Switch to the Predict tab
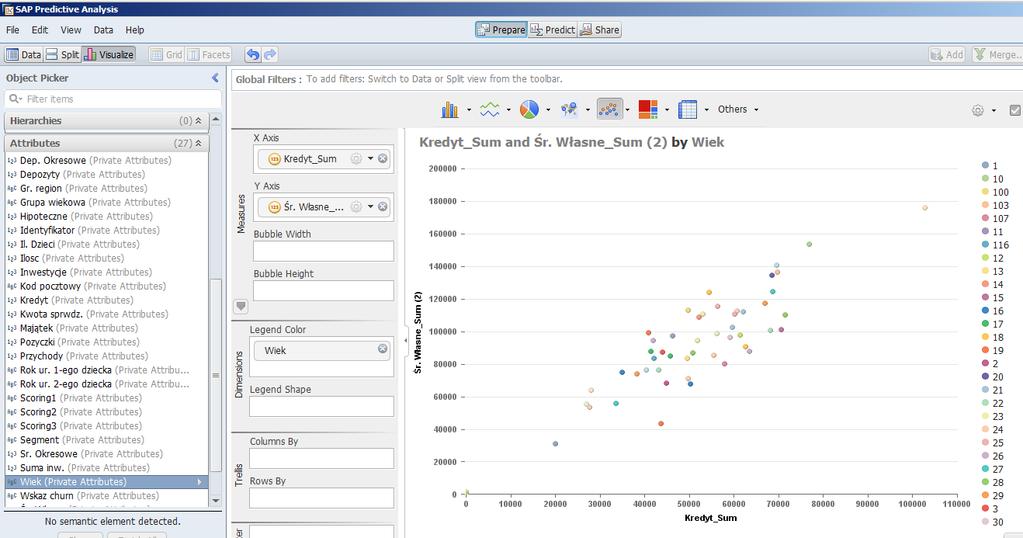Image resolution: width=1023 pixels, height=538 pixels. pyautogui.click(x=553, y=30)
